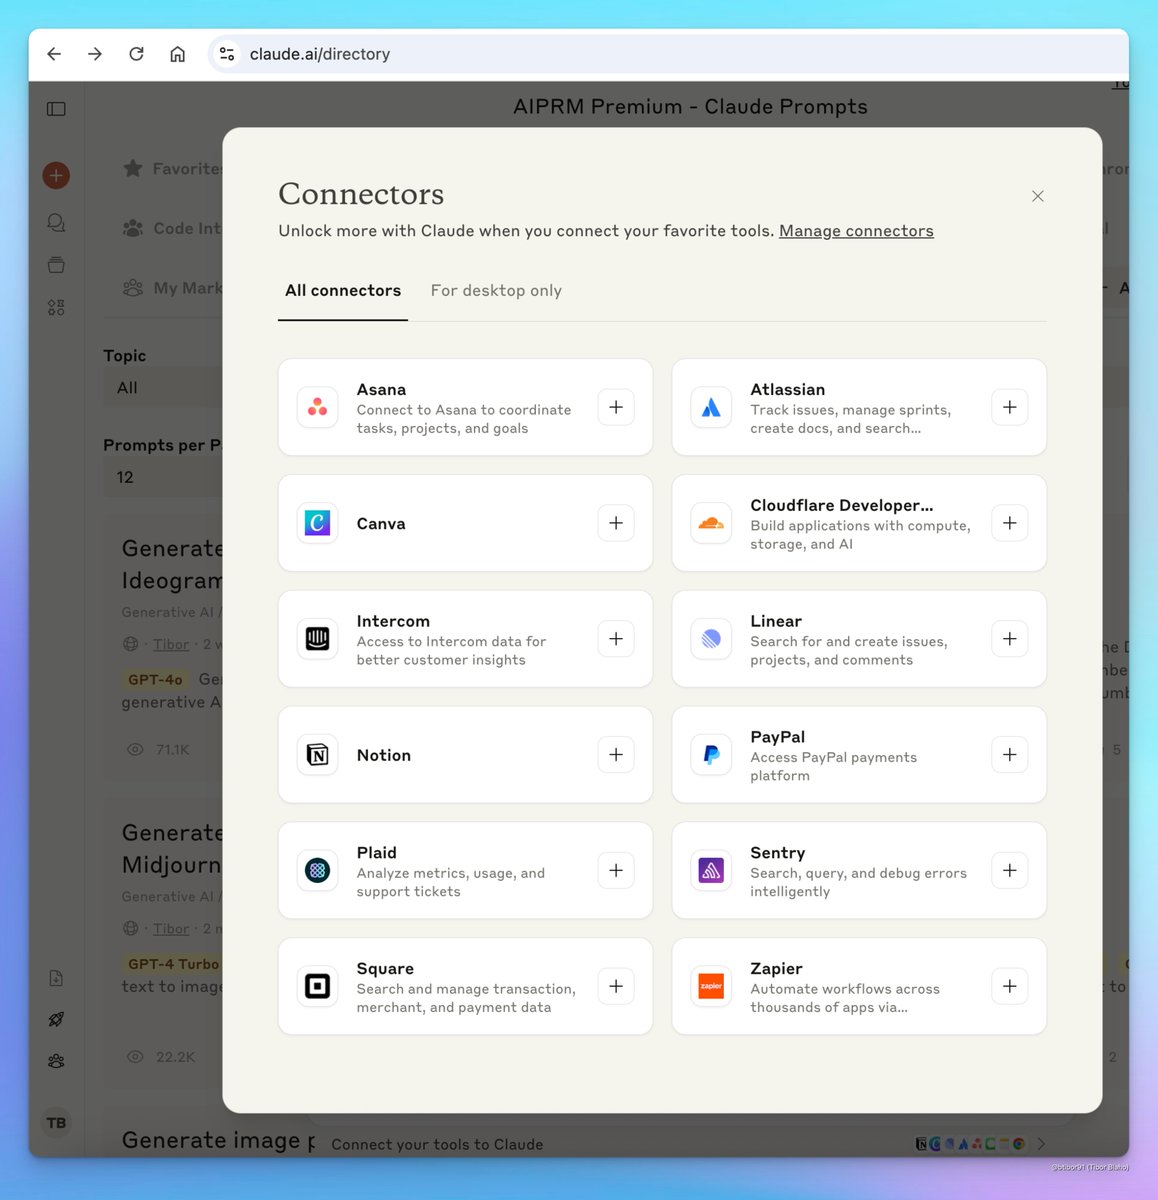The image size is (1158, 1200).
Task: Add the Asana connector
Action: (616, 407)
